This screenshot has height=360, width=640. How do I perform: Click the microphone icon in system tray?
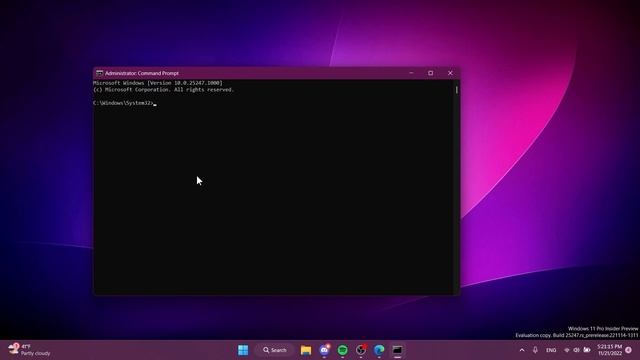click(x=535, y=350)
